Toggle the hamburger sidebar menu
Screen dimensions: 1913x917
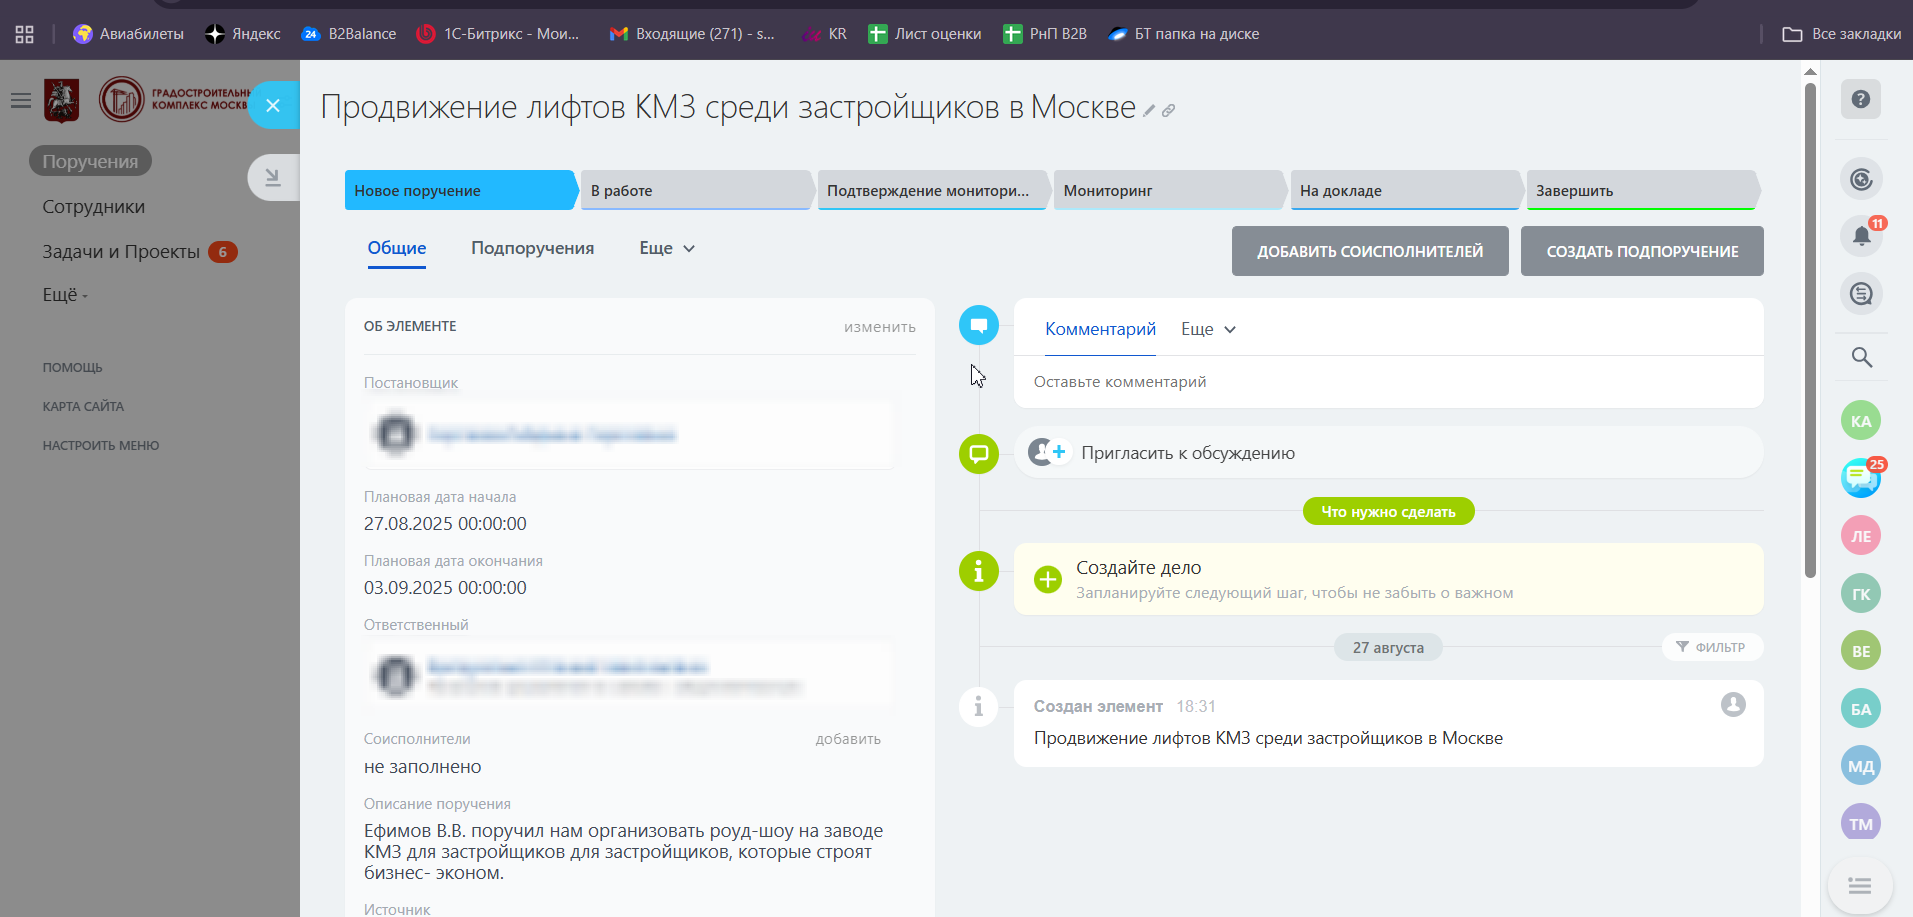point(21,100)
